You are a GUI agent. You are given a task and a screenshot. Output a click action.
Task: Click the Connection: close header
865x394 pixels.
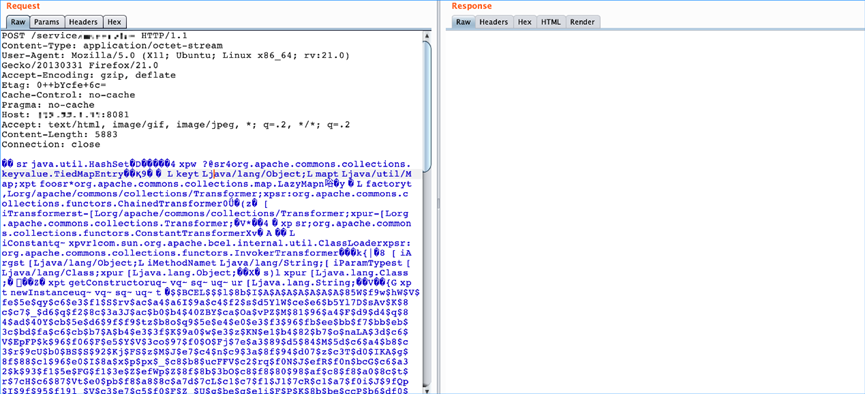coord(51,145)
